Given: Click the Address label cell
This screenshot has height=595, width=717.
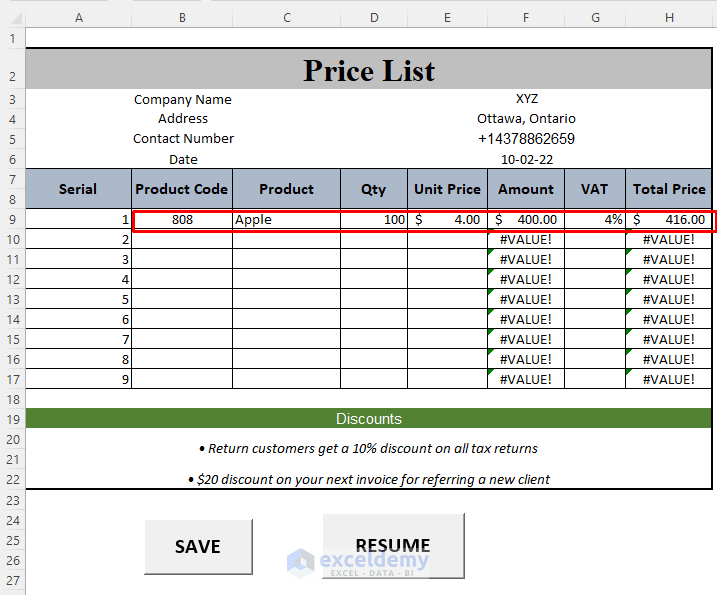Looking at the screenshot, I should click(182, 119).
